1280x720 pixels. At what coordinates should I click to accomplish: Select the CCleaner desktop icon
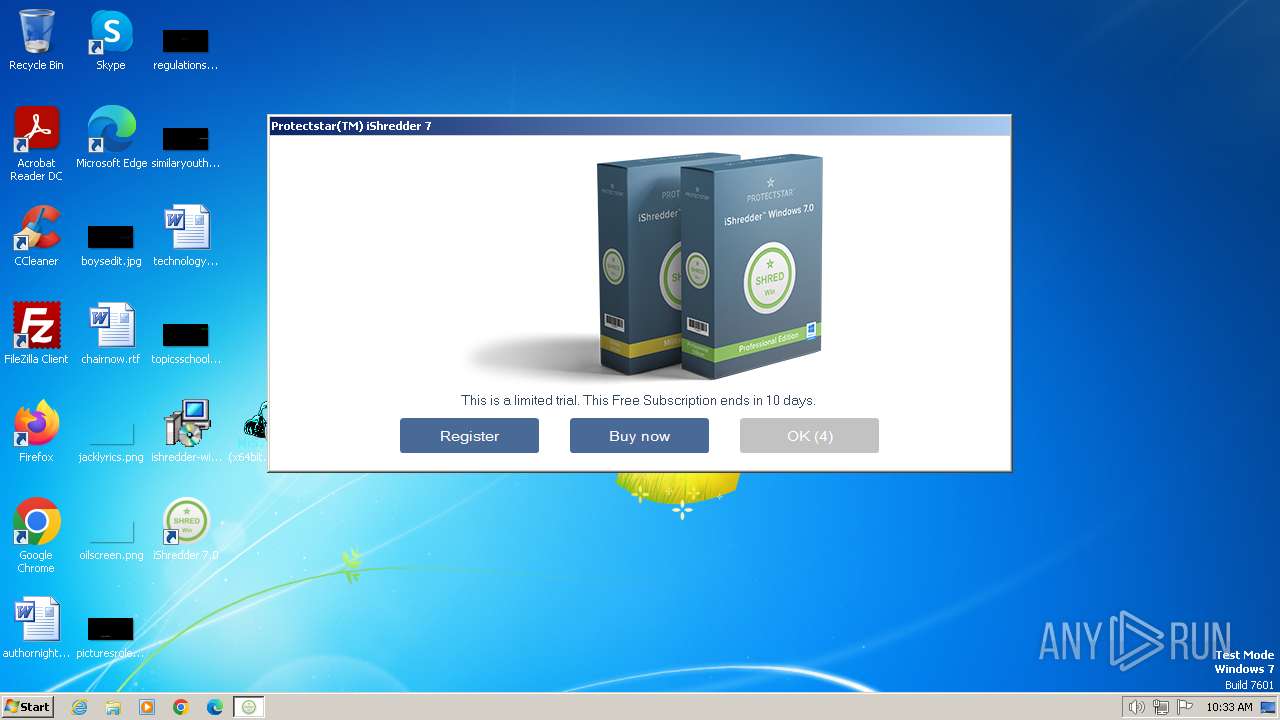36,236
